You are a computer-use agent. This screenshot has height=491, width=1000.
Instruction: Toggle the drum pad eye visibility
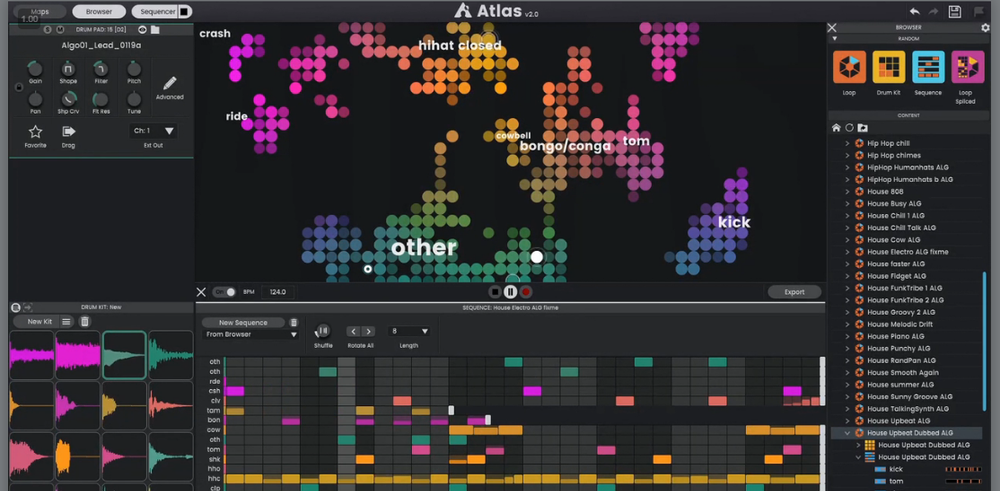pos(142,29)
